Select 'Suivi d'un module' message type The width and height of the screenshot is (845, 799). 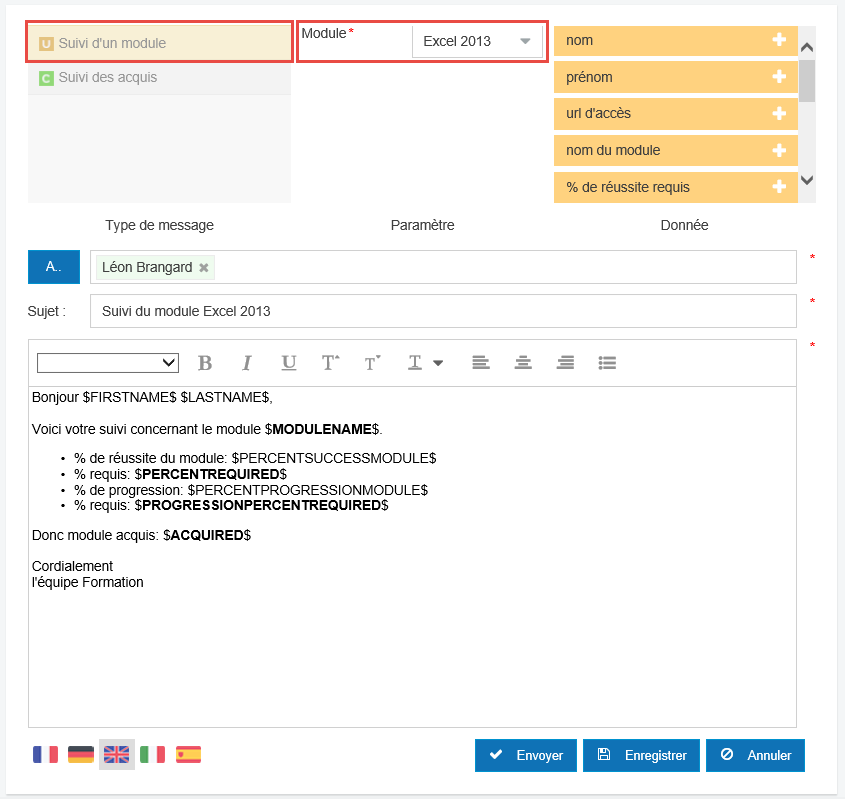tap(160, 44)
